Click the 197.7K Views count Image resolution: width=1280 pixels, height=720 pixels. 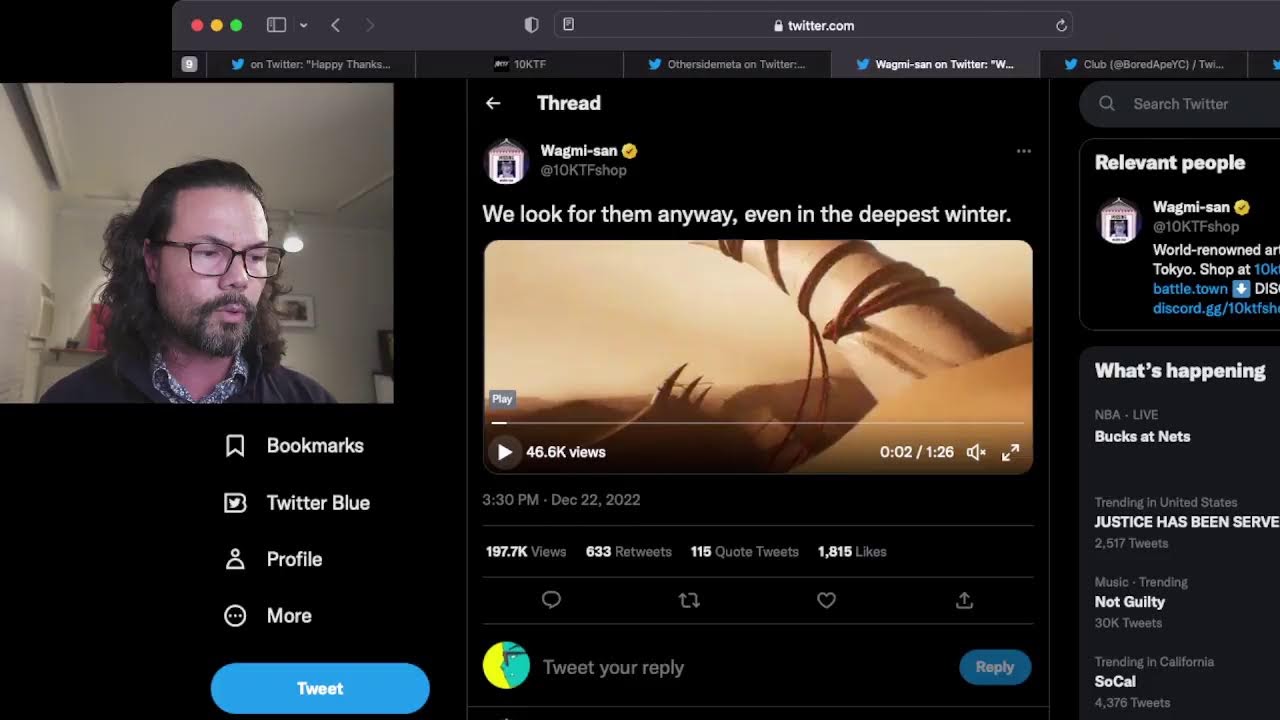(x=526, y=552)
